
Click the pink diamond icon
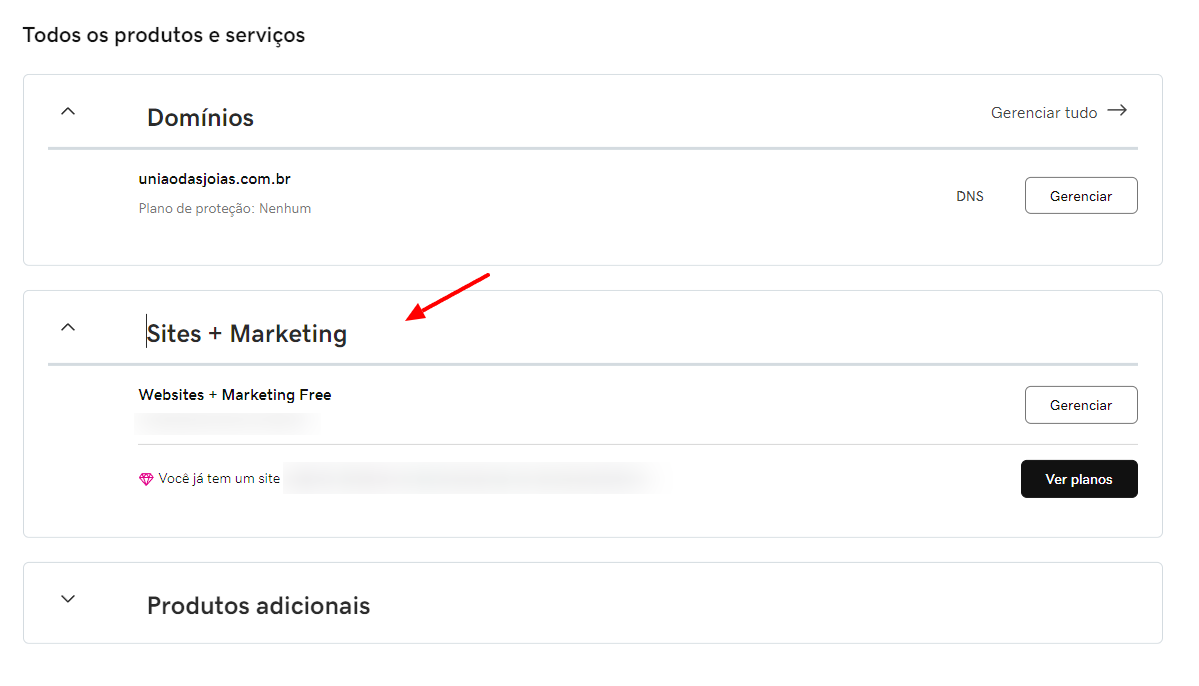pyautogui.click(x=146, y=480)
